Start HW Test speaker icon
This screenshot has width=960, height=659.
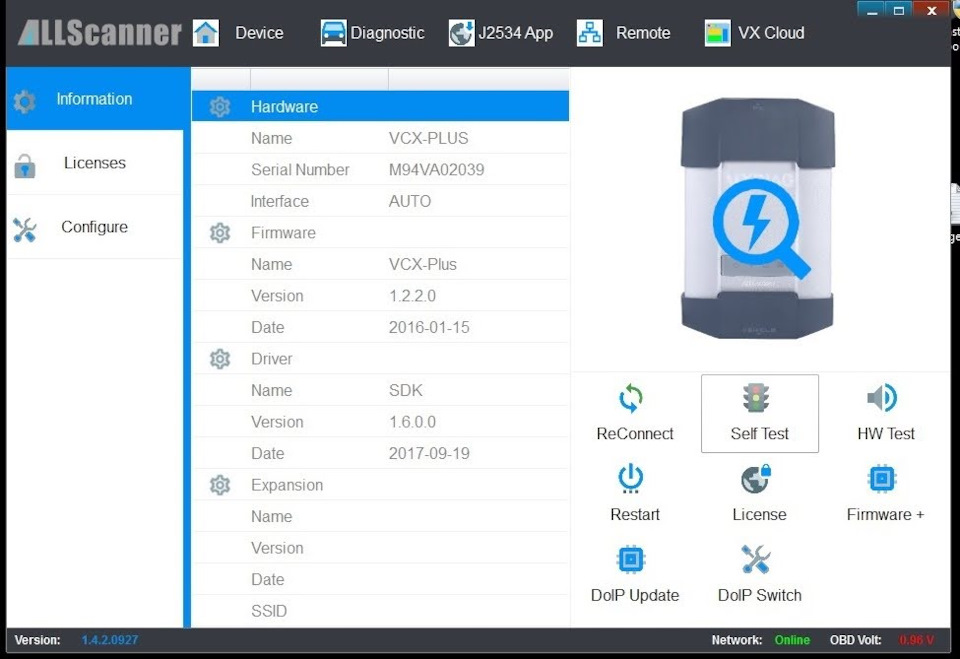click(x=882, y=398)
